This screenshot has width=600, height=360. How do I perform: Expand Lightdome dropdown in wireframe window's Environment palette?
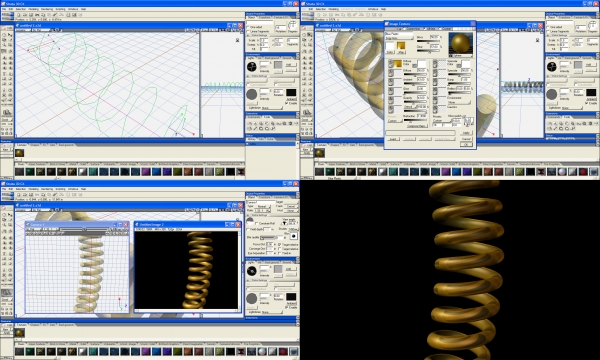pos(272,108)
